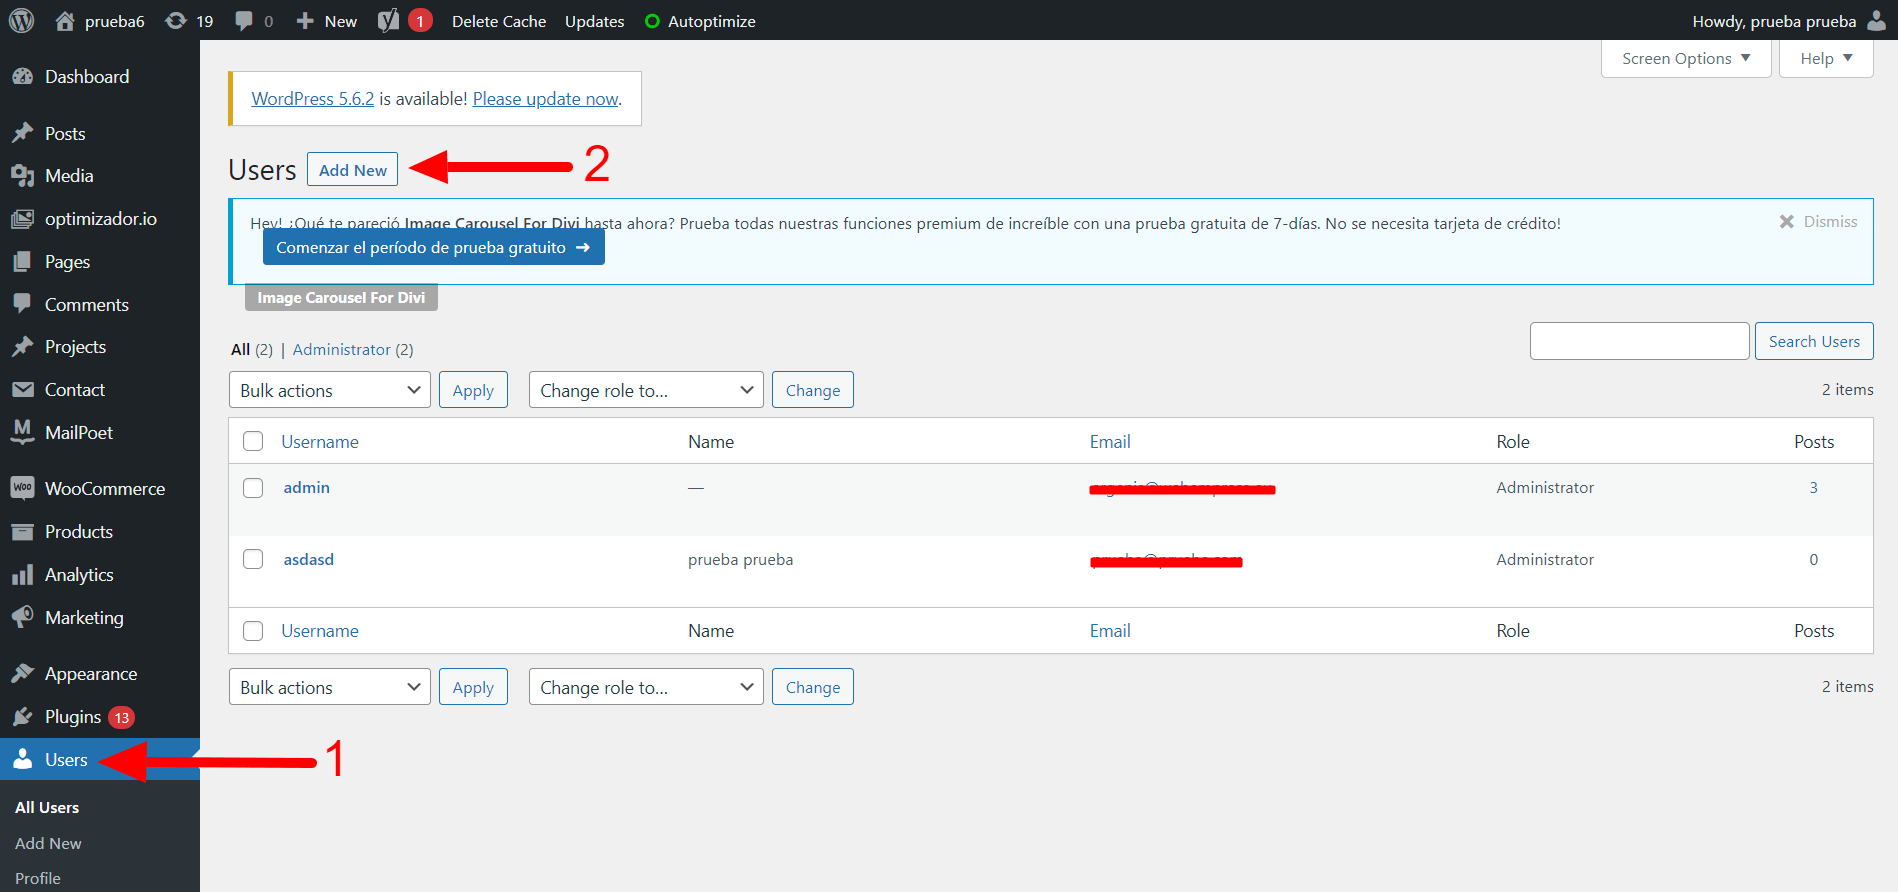Click the bottom Apply button
Viewport: 1898px width, 892px height.
(x=473, y=687)
